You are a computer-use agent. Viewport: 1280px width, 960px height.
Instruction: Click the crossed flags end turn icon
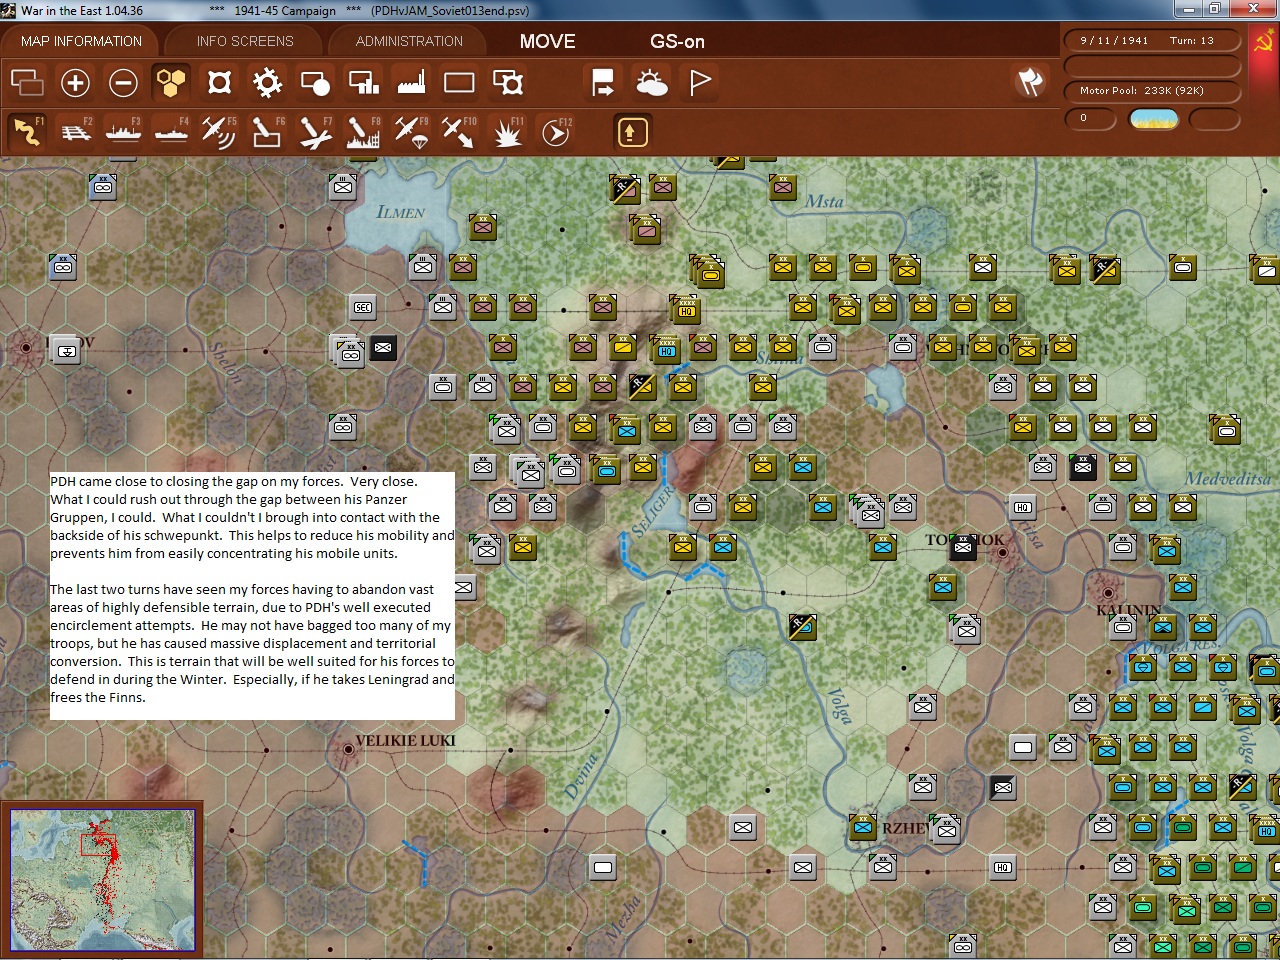[1030, 82]
